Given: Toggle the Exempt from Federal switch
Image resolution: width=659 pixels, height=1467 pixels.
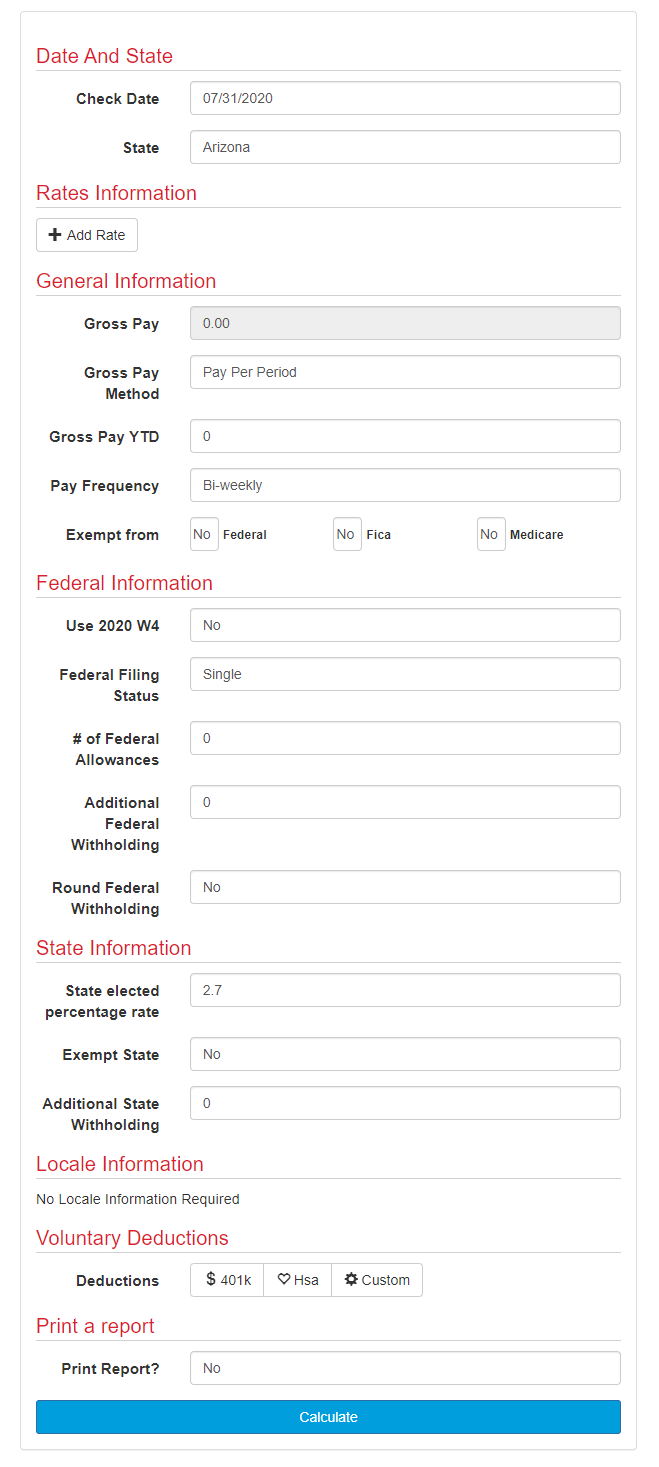Looking at the screenshot, I should (x=204, y=535).
